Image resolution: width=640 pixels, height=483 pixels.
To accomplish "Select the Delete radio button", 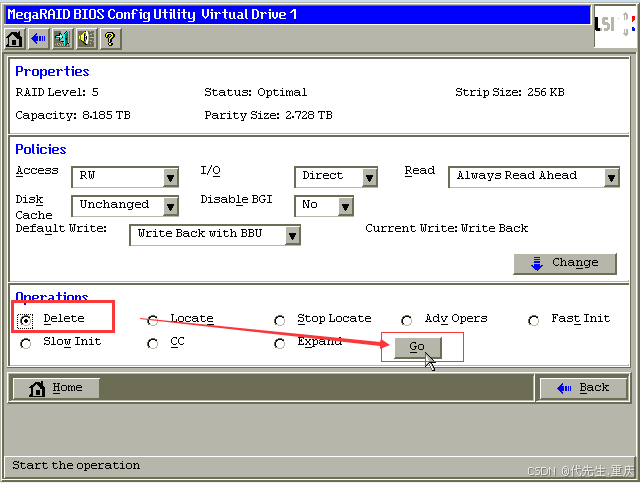I will click(26, 321).
